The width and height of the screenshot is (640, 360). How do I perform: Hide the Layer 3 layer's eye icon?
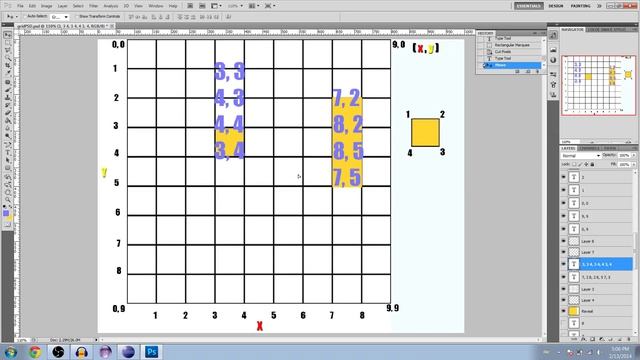click(x=564, y=289)
